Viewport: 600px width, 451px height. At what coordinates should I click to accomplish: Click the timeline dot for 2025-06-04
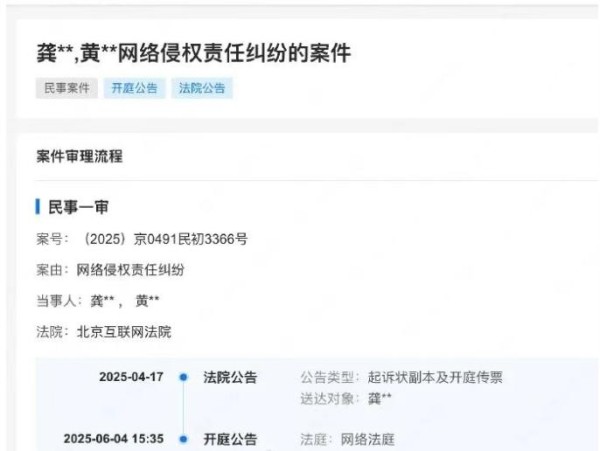pyautogui.click(x=184, y=439)
